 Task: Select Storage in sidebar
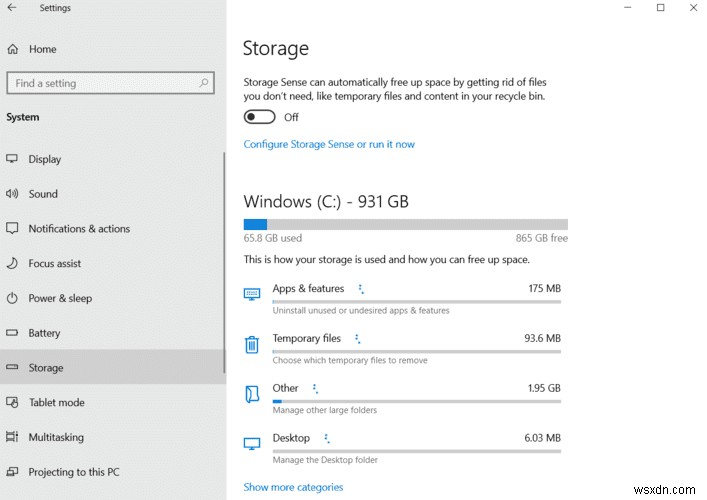[x=112, y=367]
